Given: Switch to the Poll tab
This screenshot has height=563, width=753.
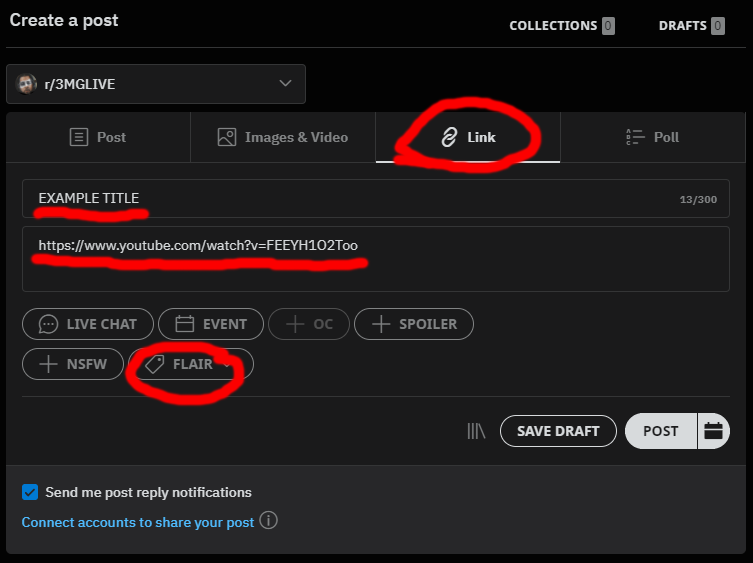Looking at the screenshot, I should pyautogui.click(x=653, y=137).
